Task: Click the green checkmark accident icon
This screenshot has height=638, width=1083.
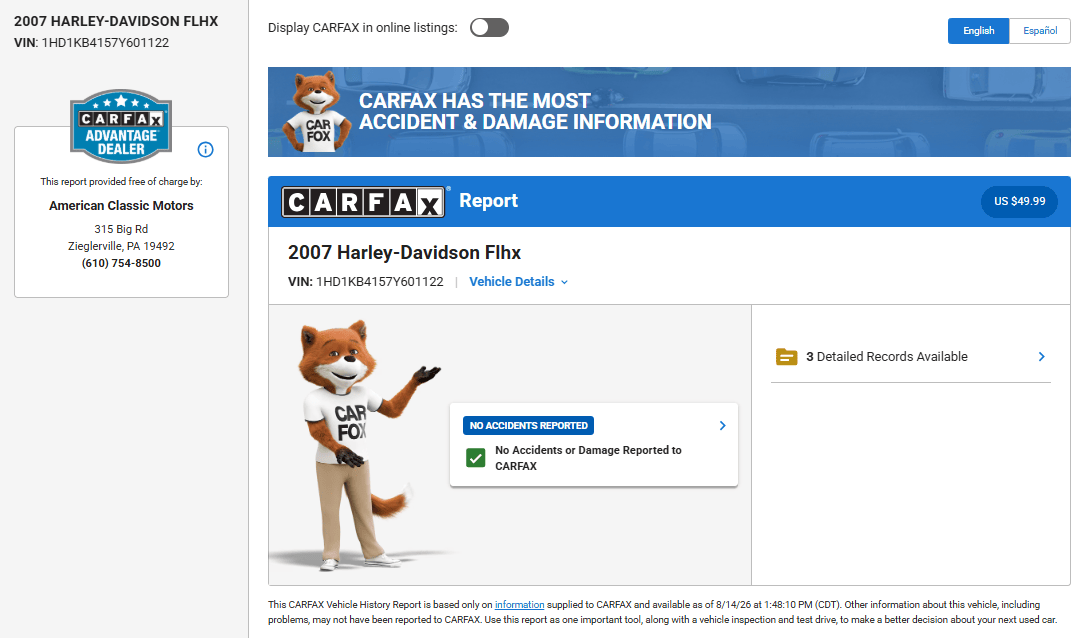Action: 475,458
